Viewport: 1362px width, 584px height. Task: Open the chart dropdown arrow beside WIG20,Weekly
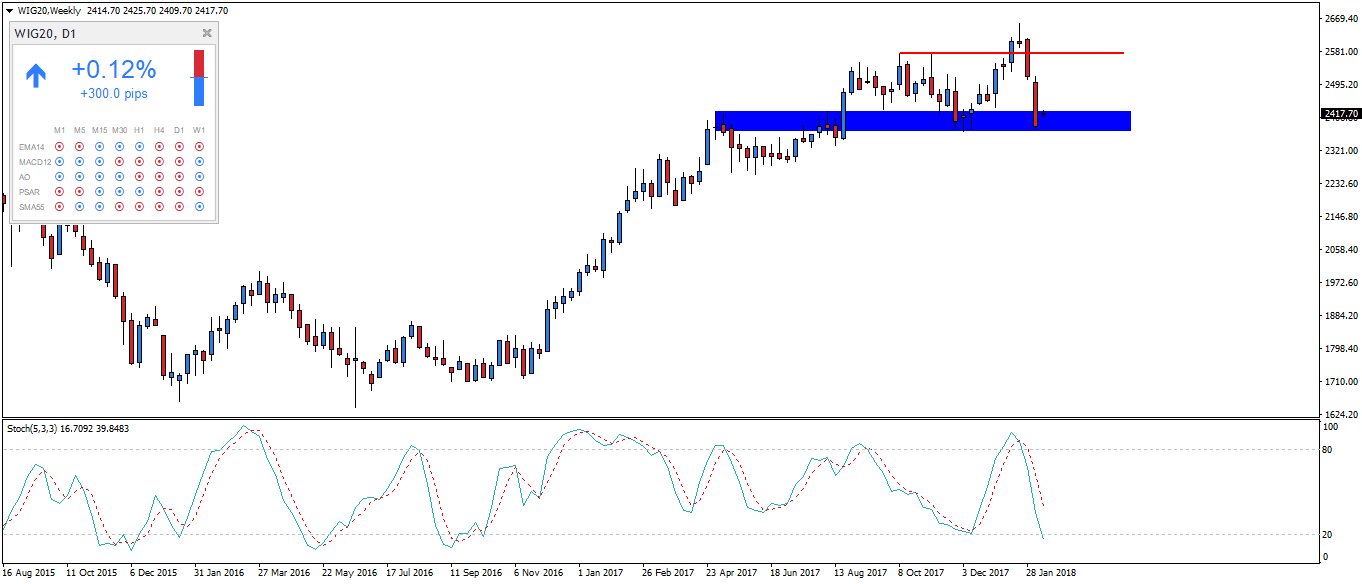tap(9, 10)
